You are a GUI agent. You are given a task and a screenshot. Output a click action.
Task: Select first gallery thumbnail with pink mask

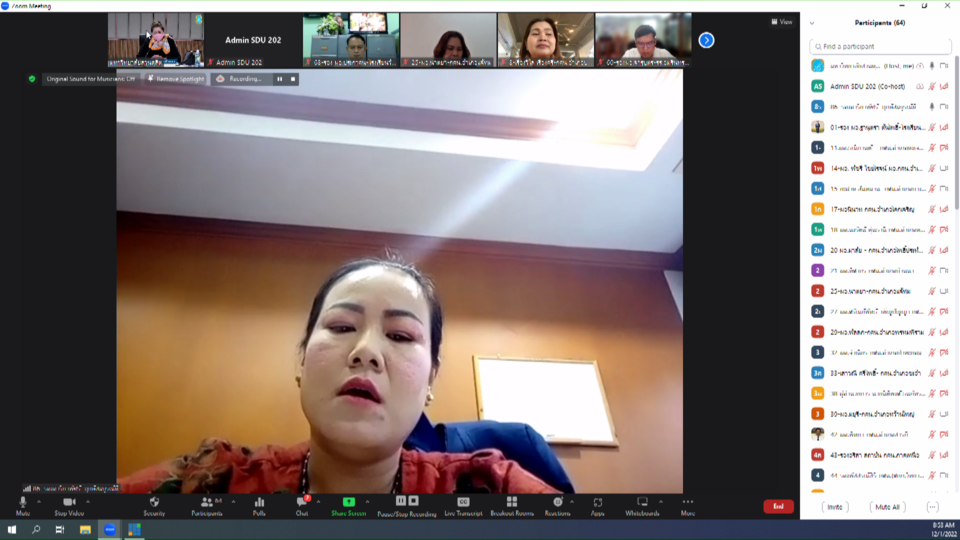click(x=156, y=40)
